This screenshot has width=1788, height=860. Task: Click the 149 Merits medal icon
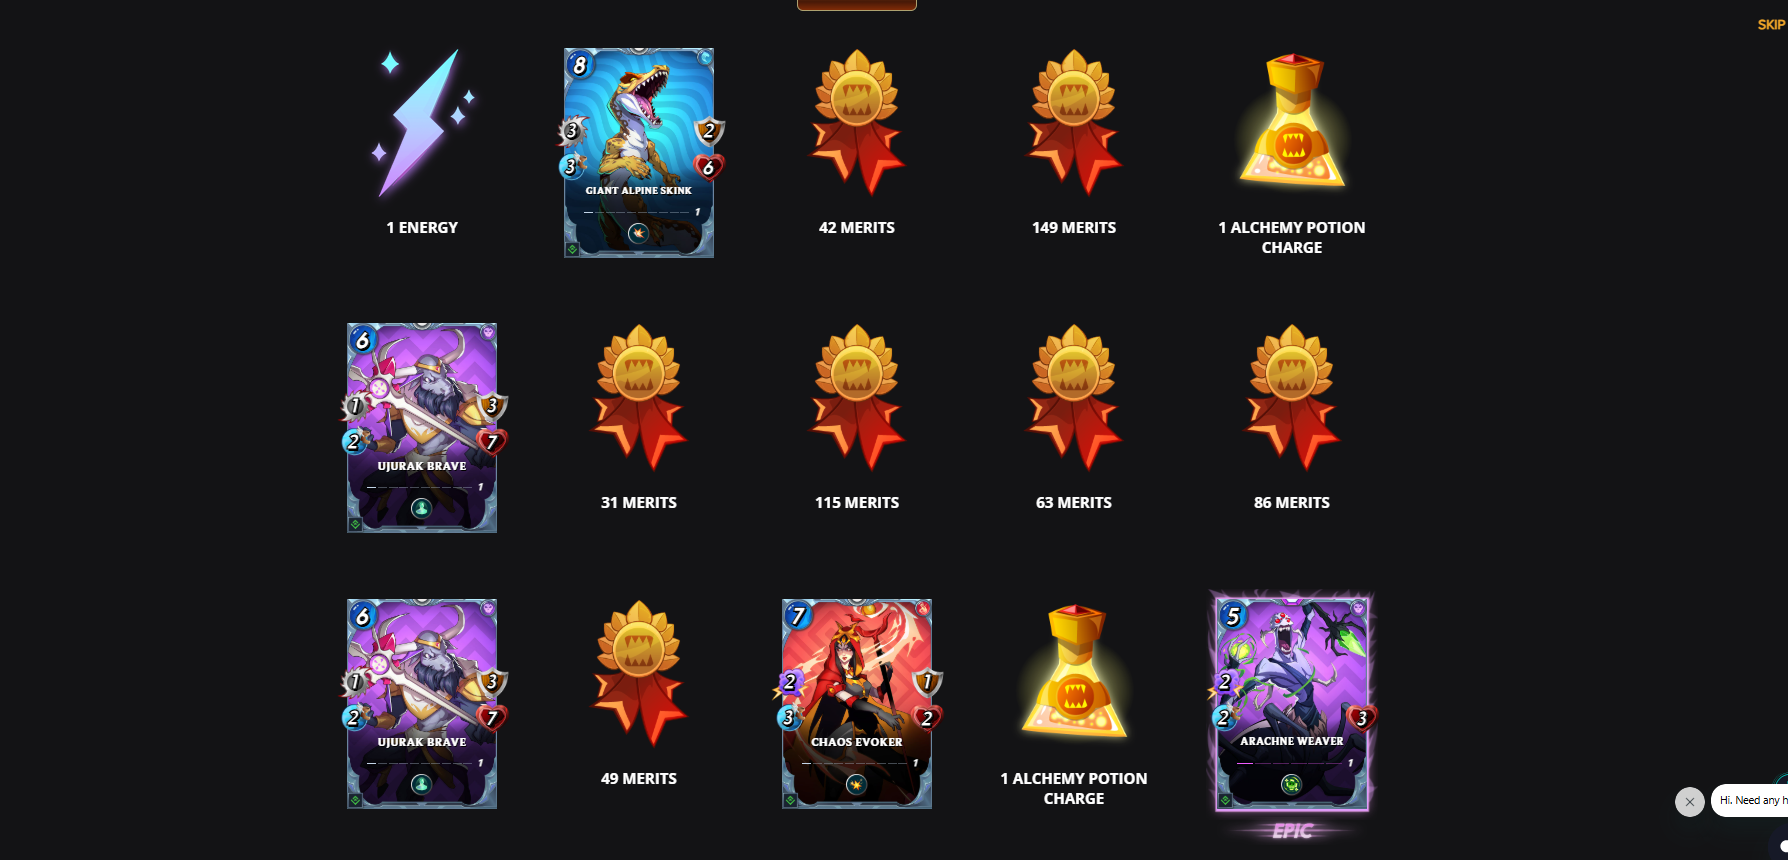[1074, 122]
